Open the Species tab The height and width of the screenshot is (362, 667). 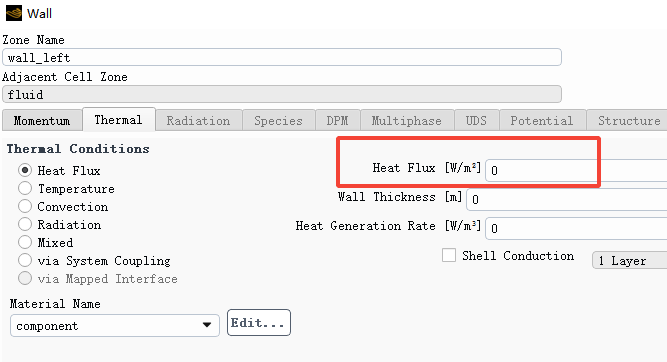pos(279,121)
